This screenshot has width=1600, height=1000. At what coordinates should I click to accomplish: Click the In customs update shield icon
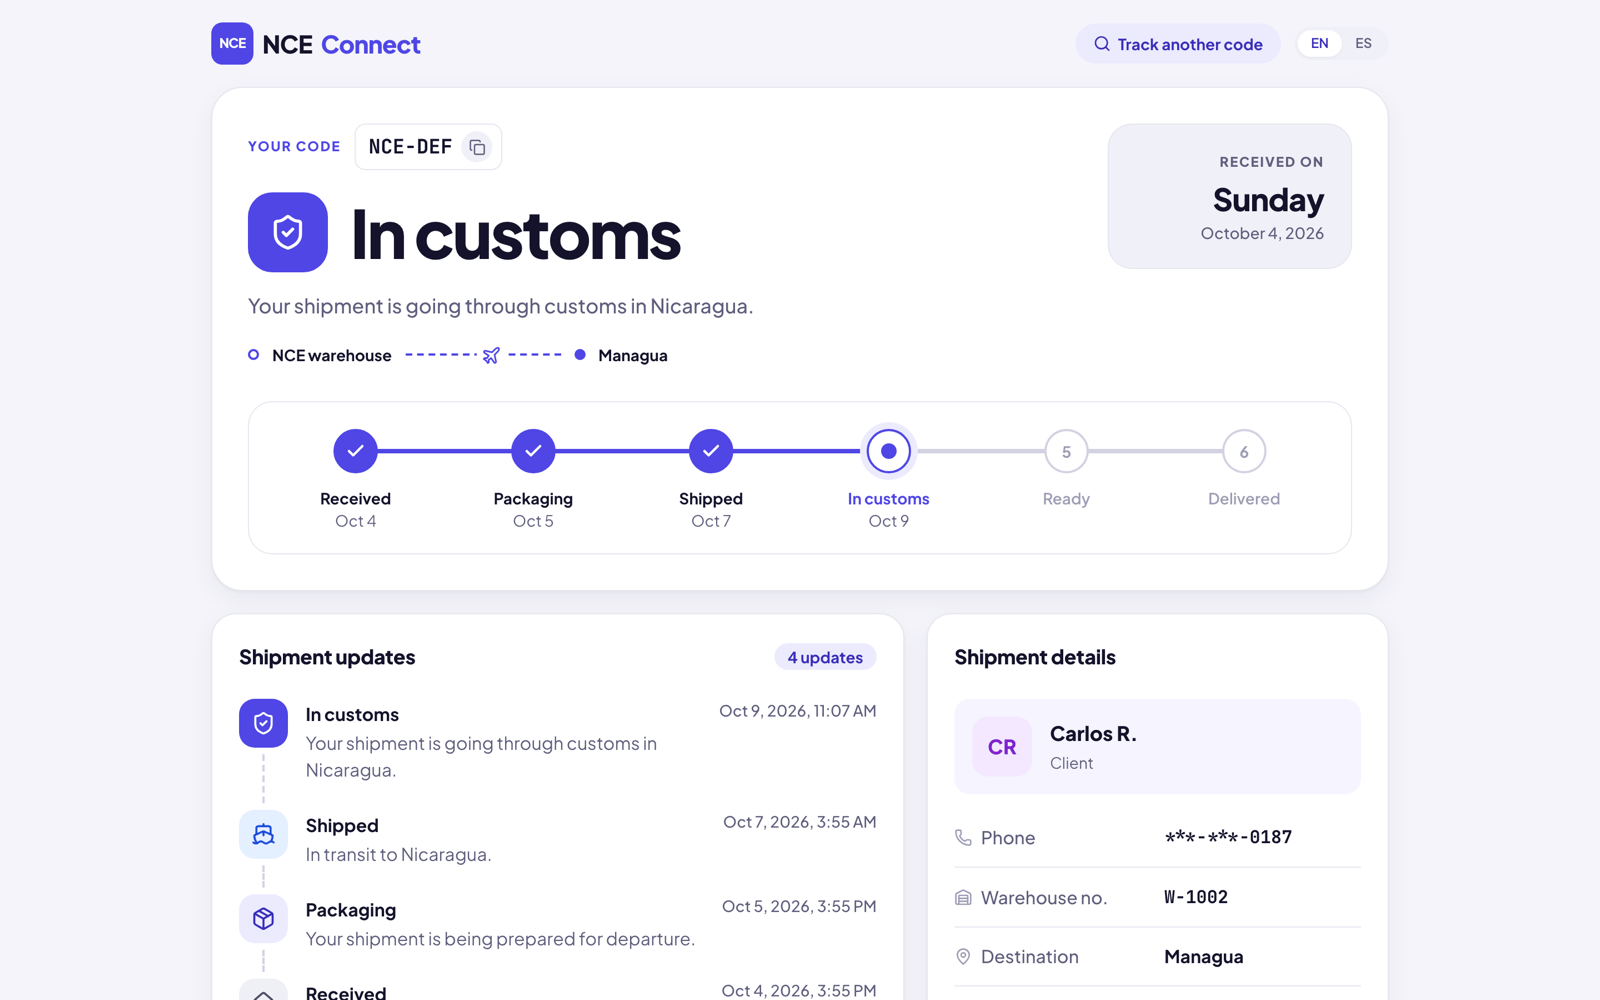263,723
